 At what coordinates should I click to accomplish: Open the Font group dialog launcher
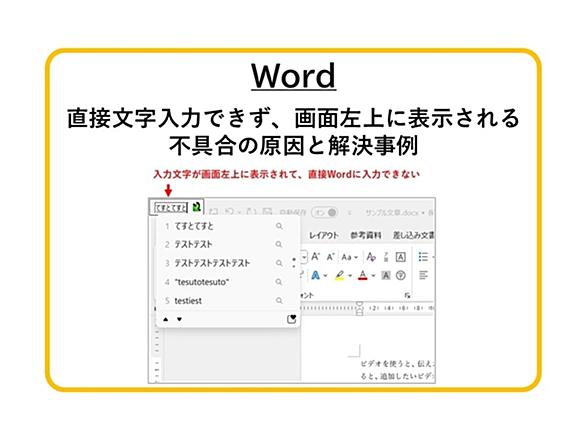[x=407, y=295]
